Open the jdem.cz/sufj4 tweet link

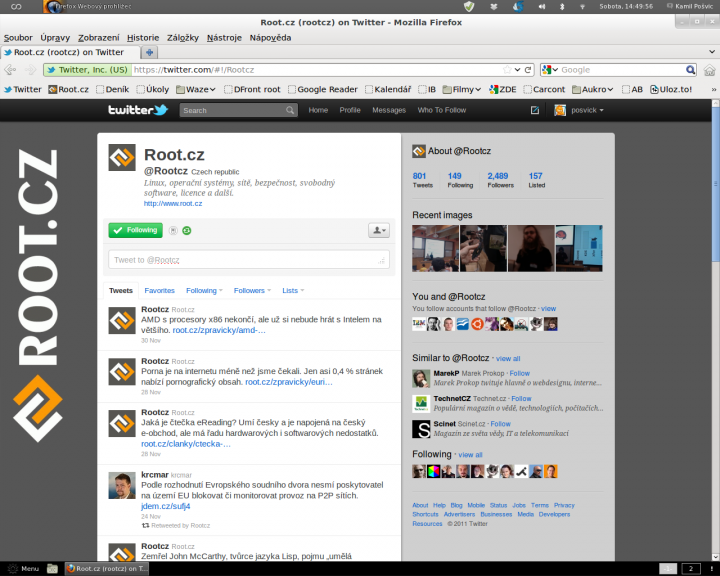(x=166, y=506)
